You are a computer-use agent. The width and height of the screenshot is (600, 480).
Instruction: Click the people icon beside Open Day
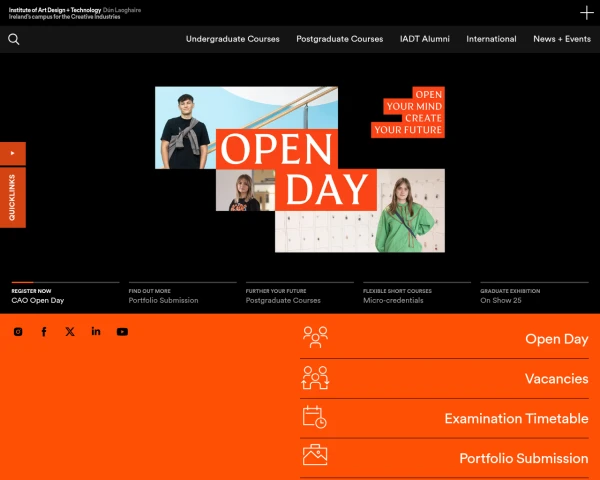tap(315, 338)
